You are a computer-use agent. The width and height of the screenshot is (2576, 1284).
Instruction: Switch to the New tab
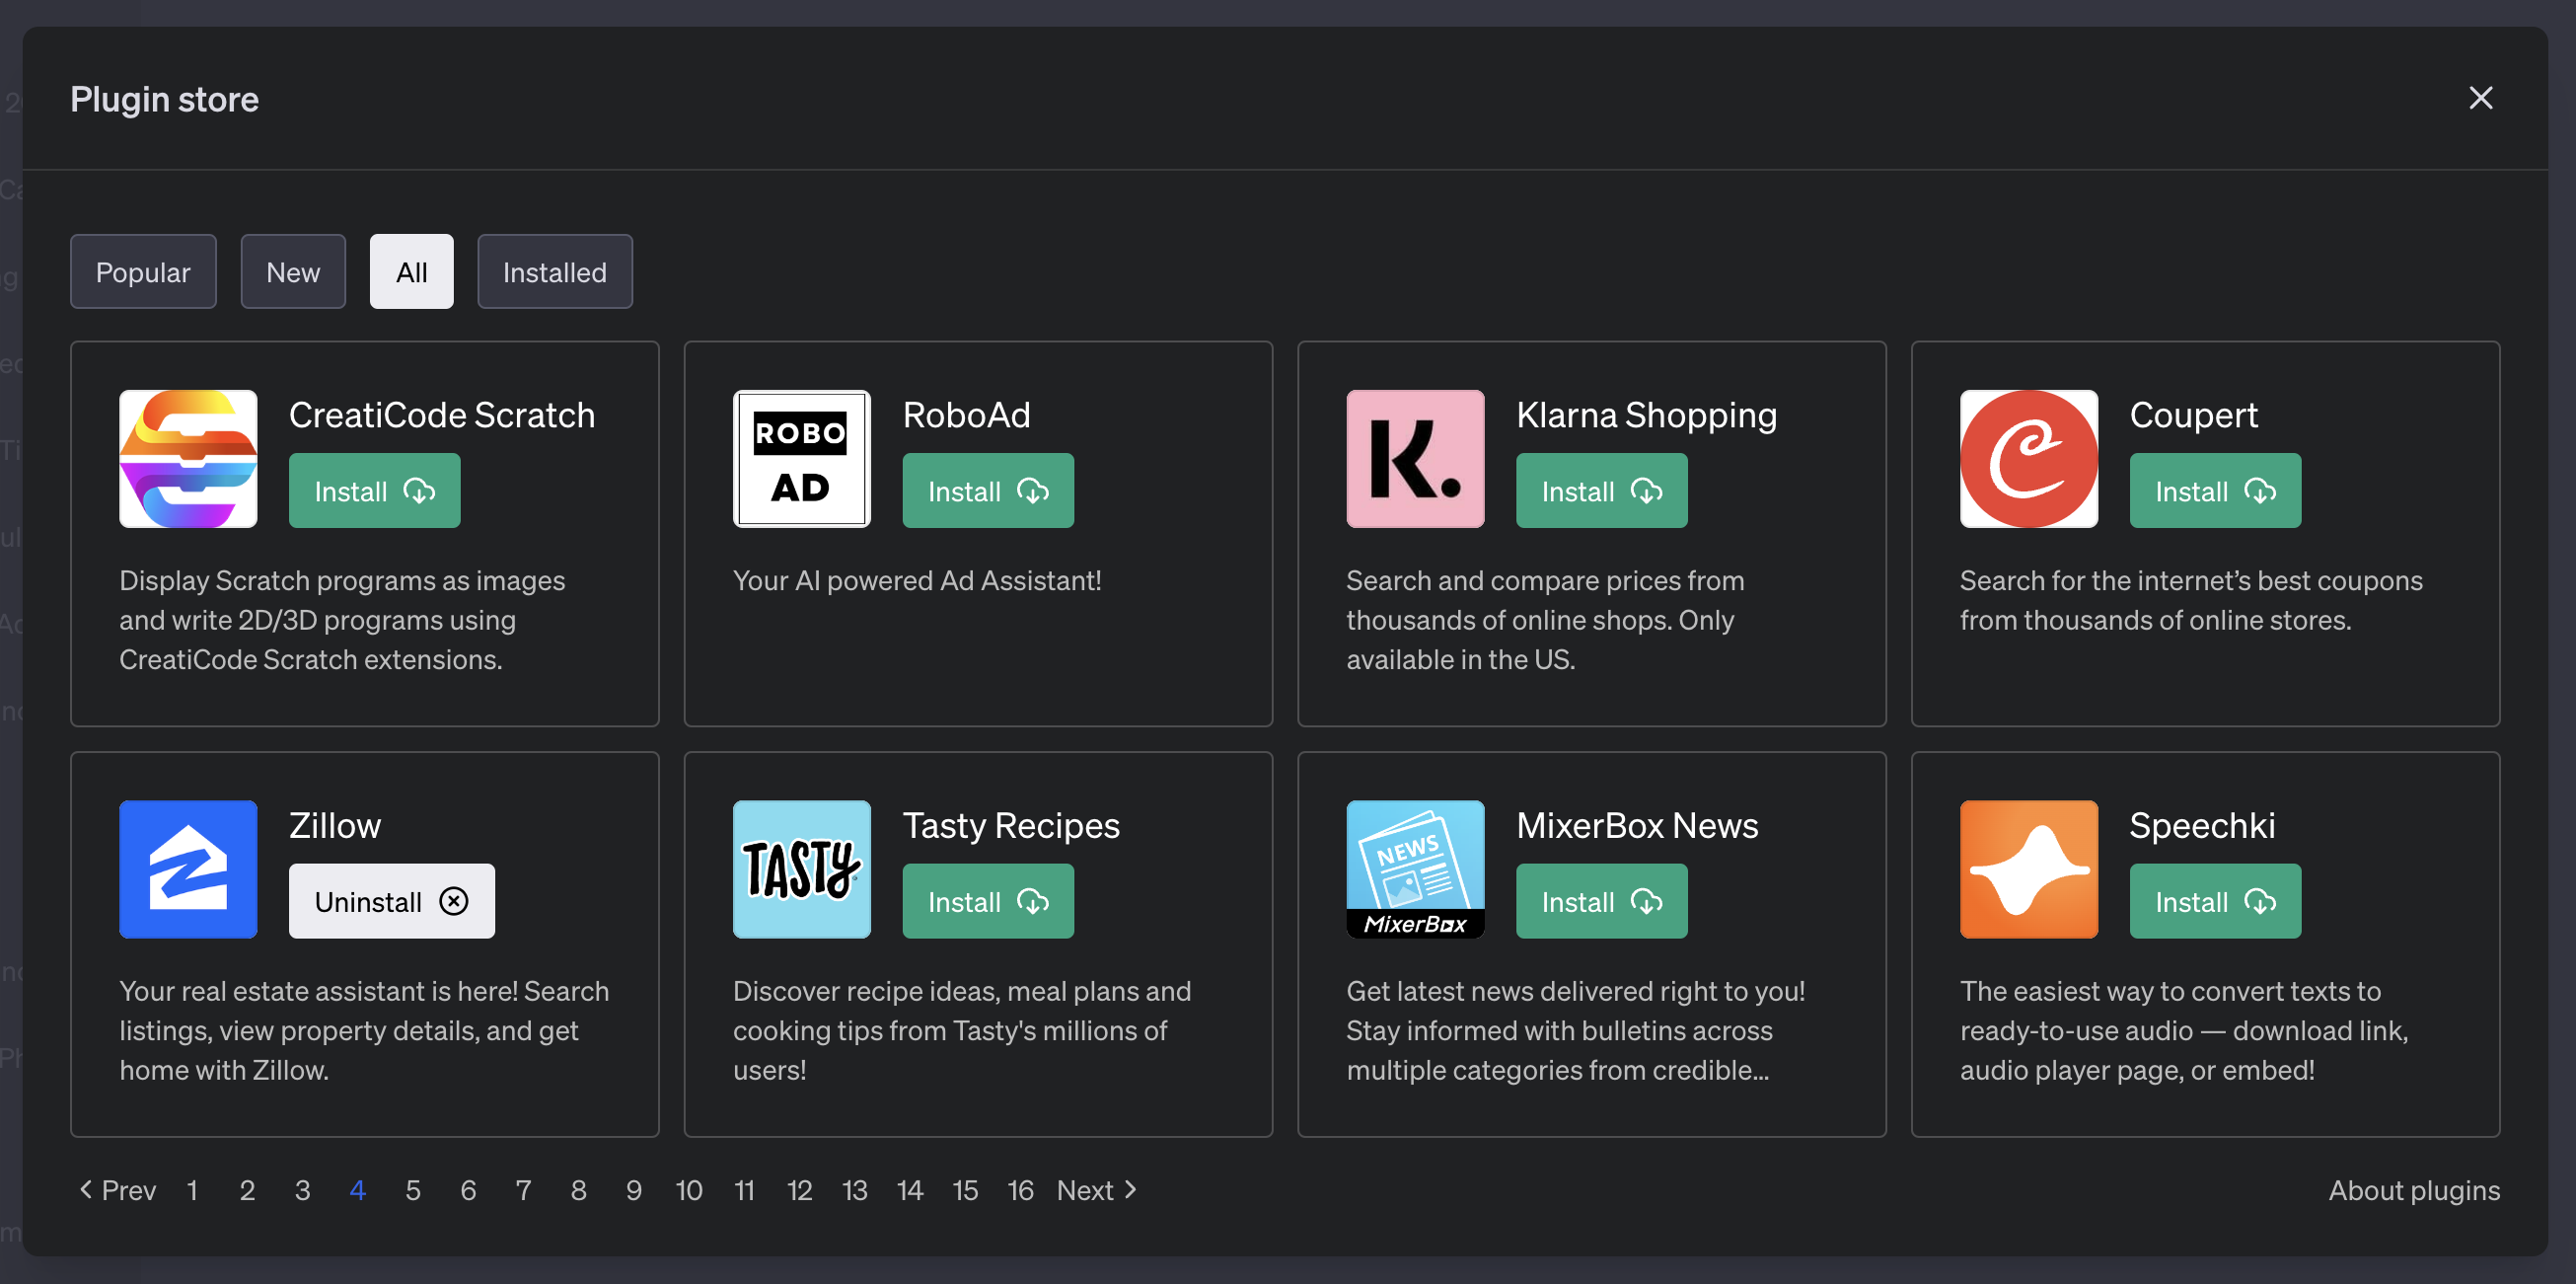(x=293, y=272)
